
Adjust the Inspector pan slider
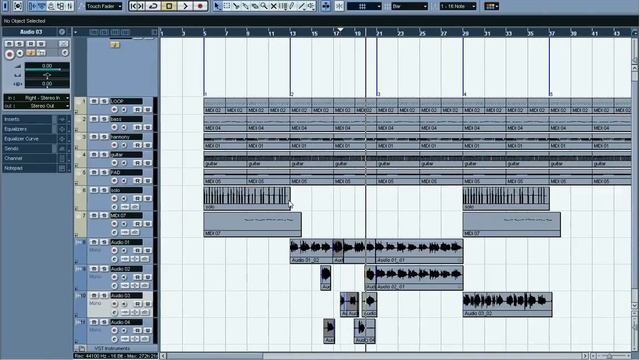pyautogui.click(x=47, y=76)
